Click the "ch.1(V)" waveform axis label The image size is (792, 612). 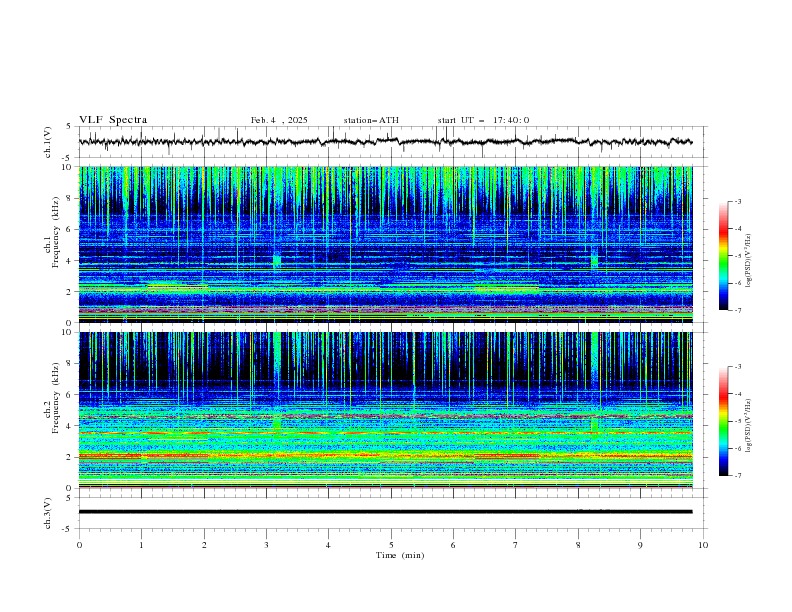point(48,142)
